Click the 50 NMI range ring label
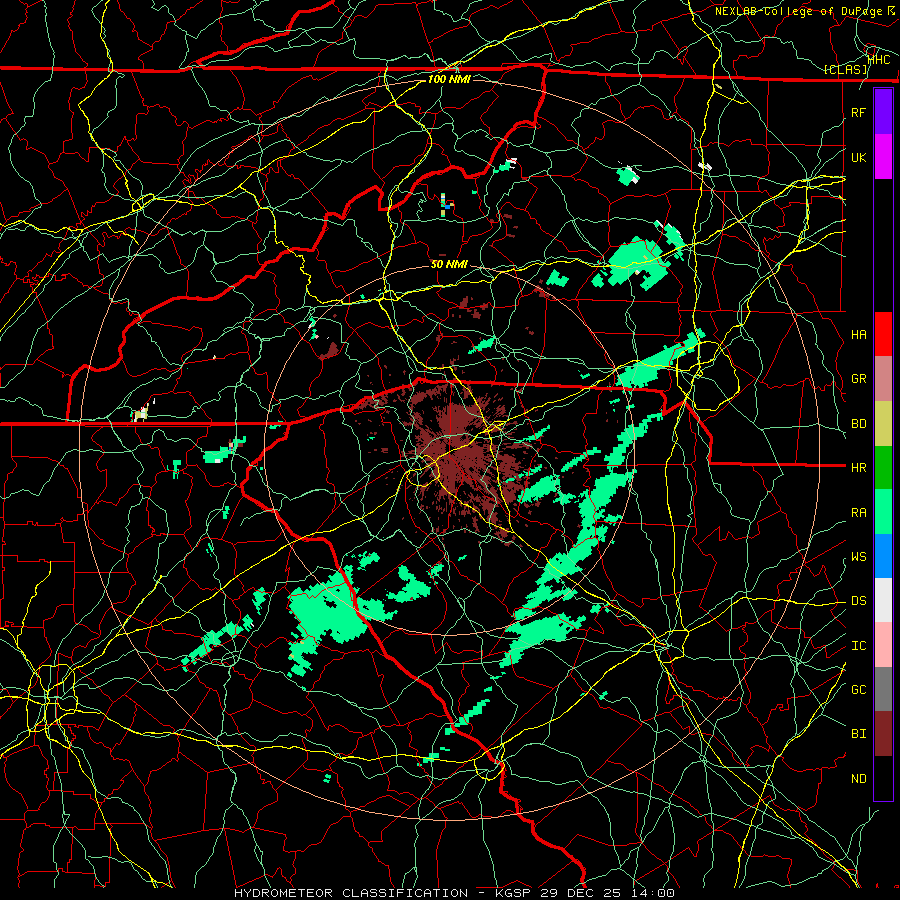900x900 pixels. [449, 264]
